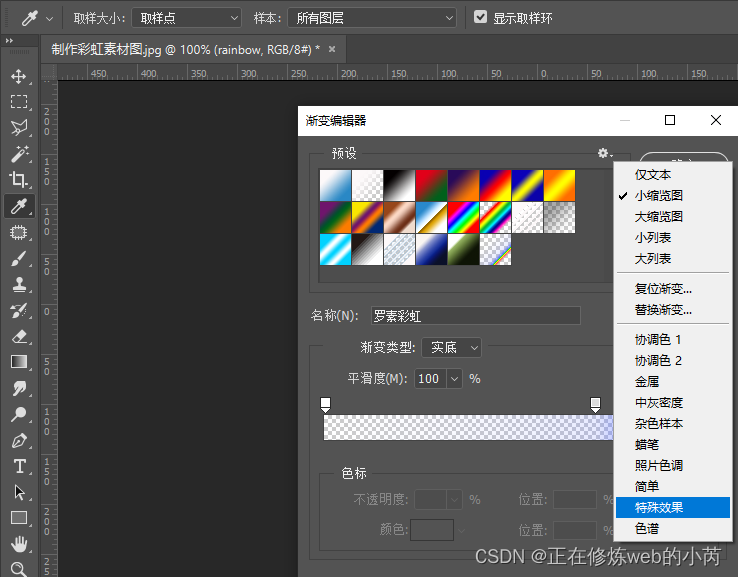Close the 制作彩虹素材图.jpg document tab
This screenshot has height=577, width=738.
[x=332, y=49]
